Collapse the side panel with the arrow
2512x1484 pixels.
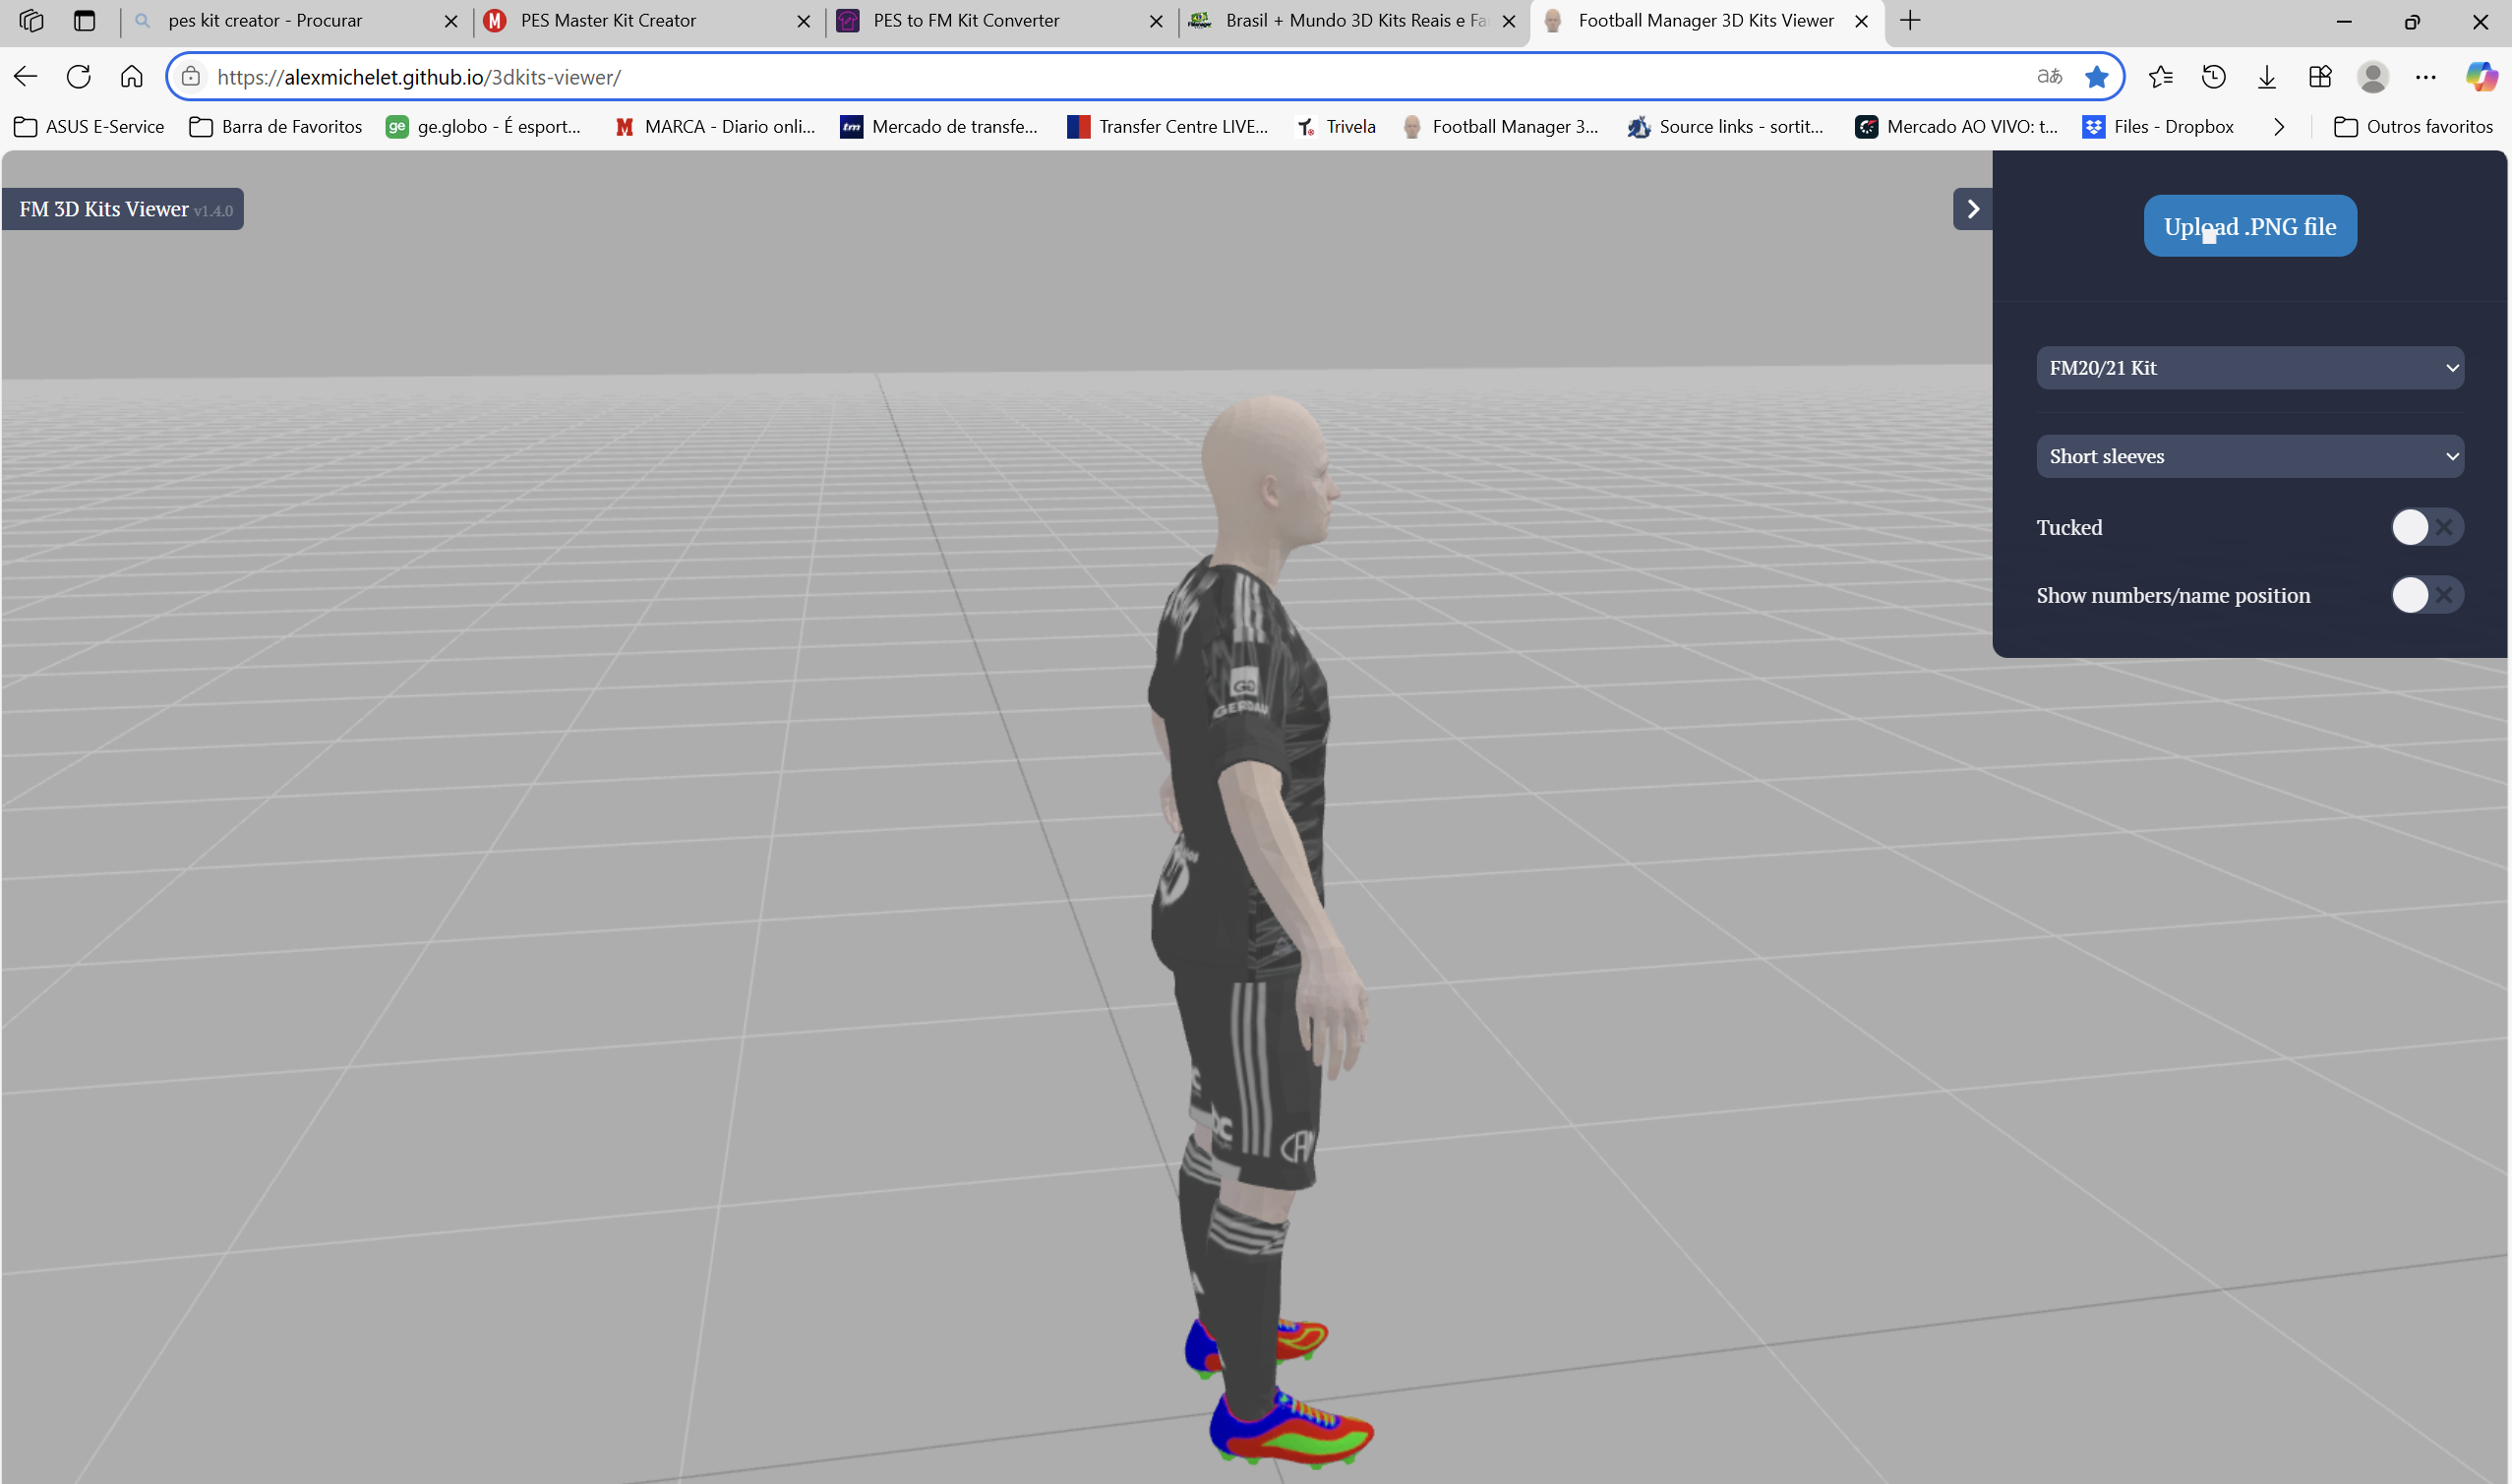(x=1972, y=209)
